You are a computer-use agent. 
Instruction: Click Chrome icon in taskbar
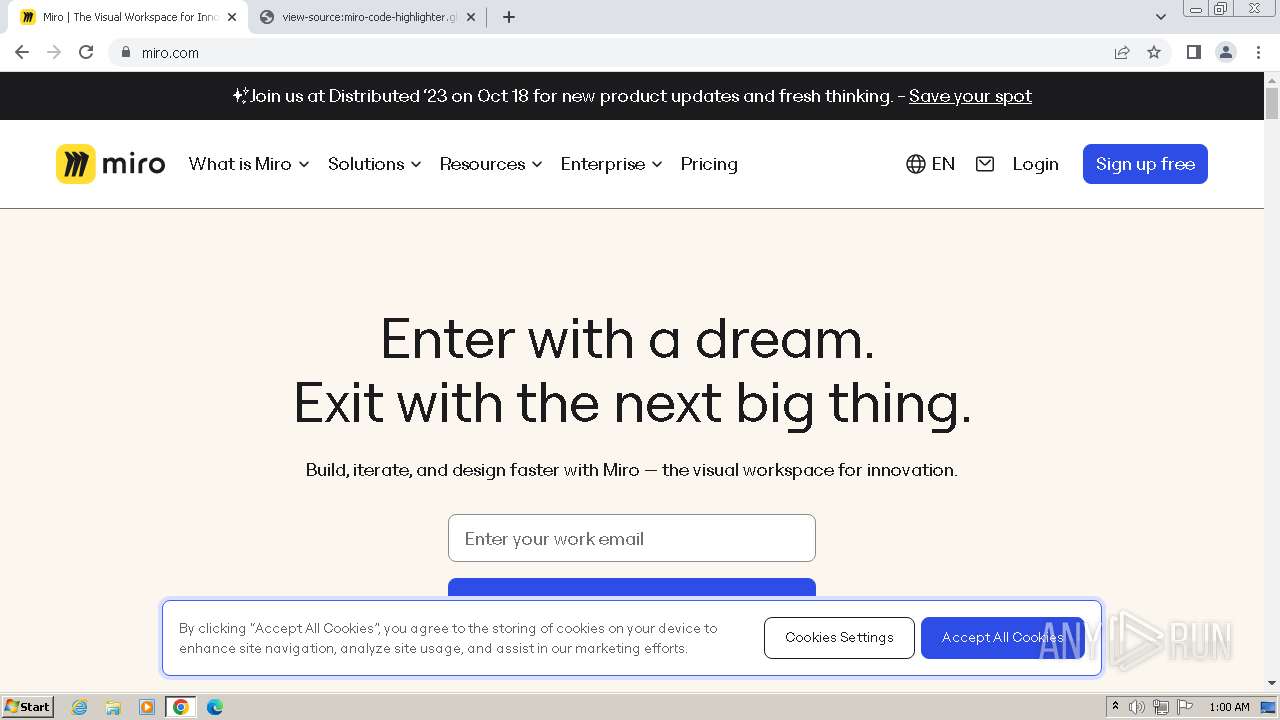(x=181, y=707)
